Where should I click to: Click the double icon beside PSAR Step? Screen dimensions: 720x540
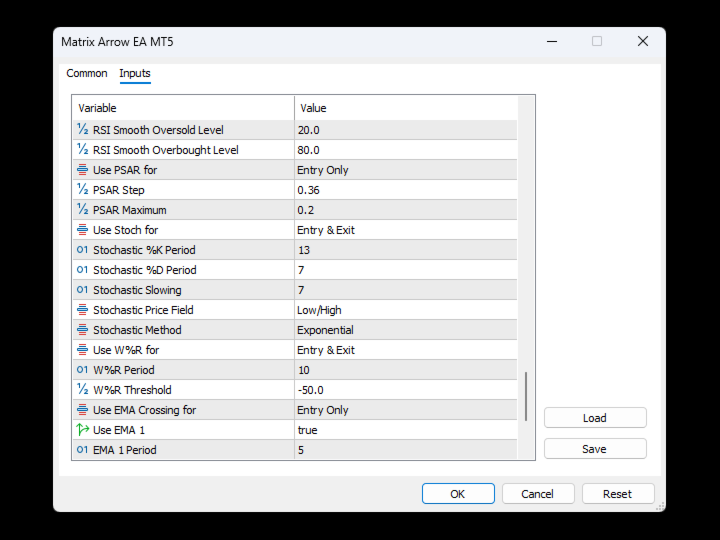(x=82, y=190)
